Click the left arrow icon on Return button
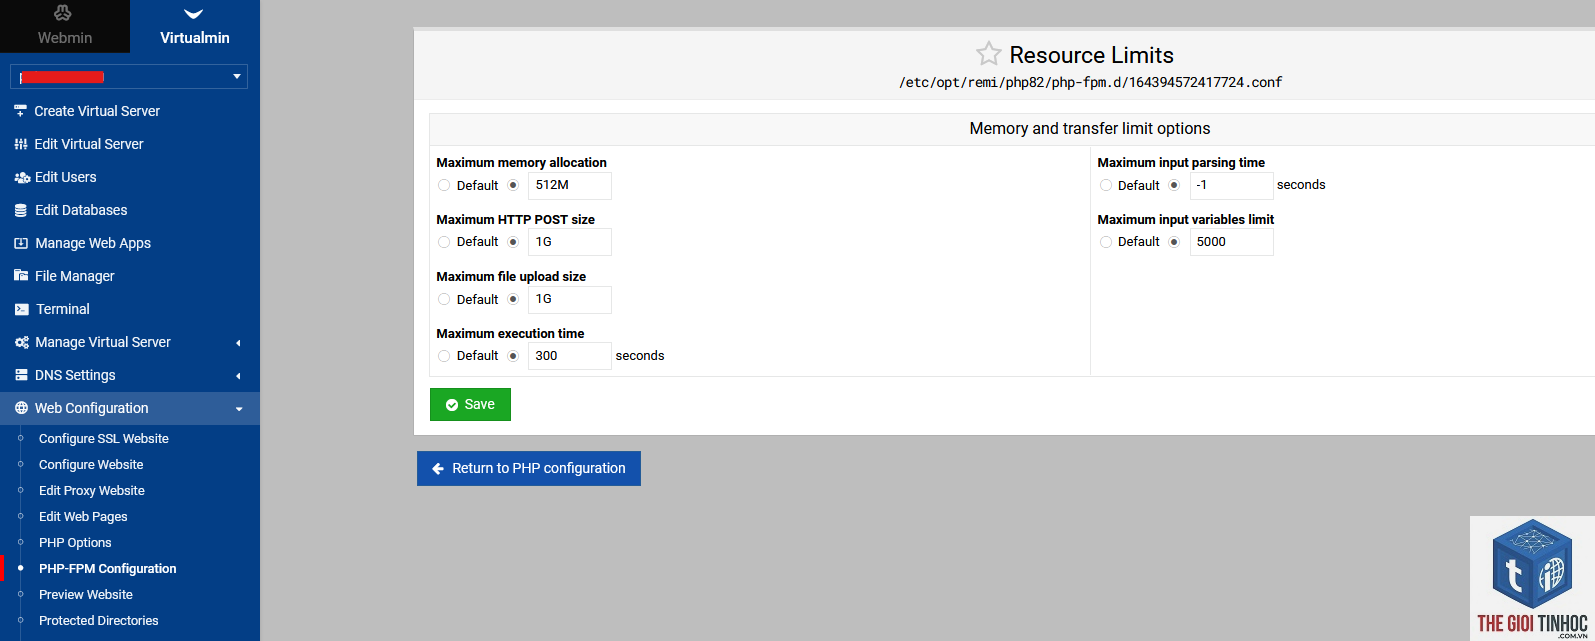 (x=438, y=468)
